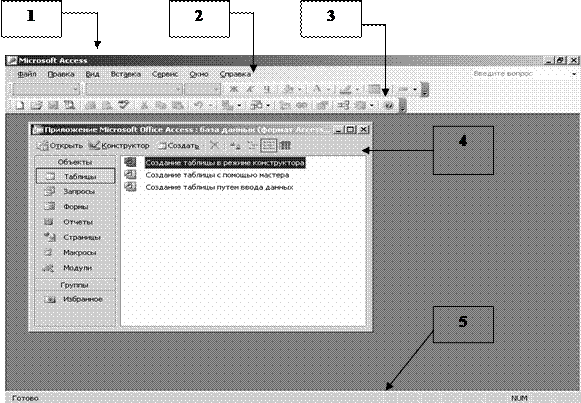Viewport: 581px width, 403px height.
Task: Open the Сервис menu
Action: click(165, 74)
